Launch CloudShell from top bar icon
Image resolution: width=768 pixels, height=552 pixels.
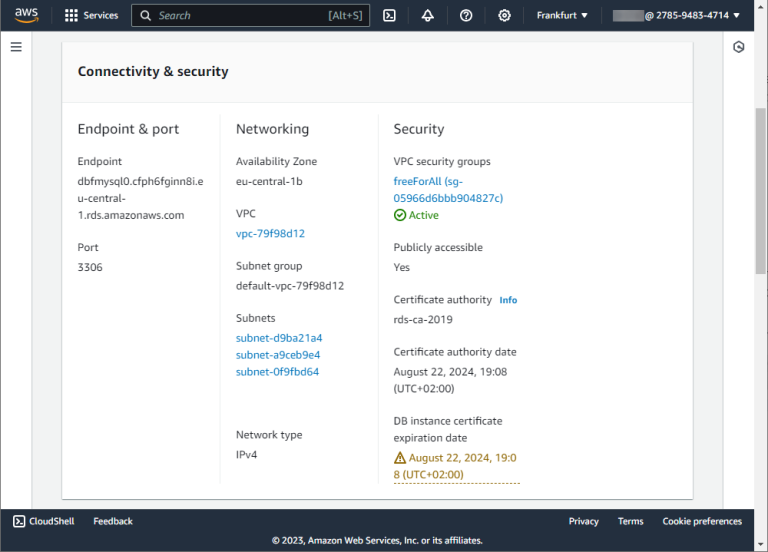point(389,16)
